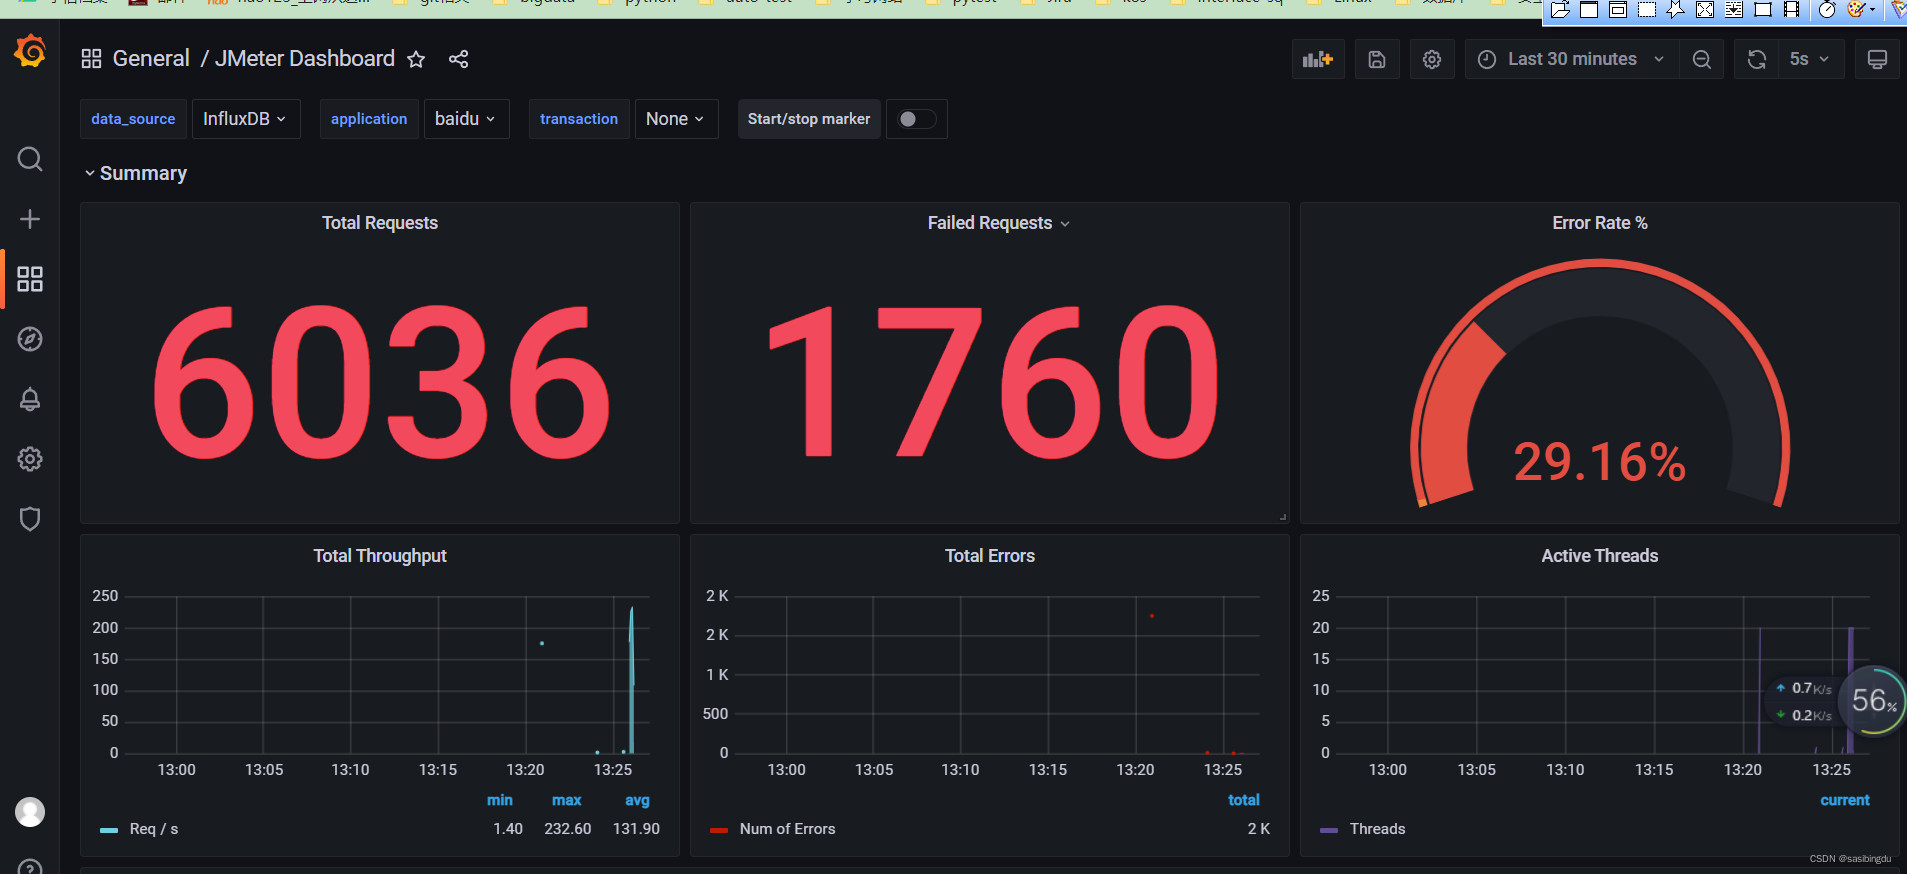Click the 56% network speed floating widget
The image size is (1907, 874).
pyautogui.click(x=1872, y=701)
